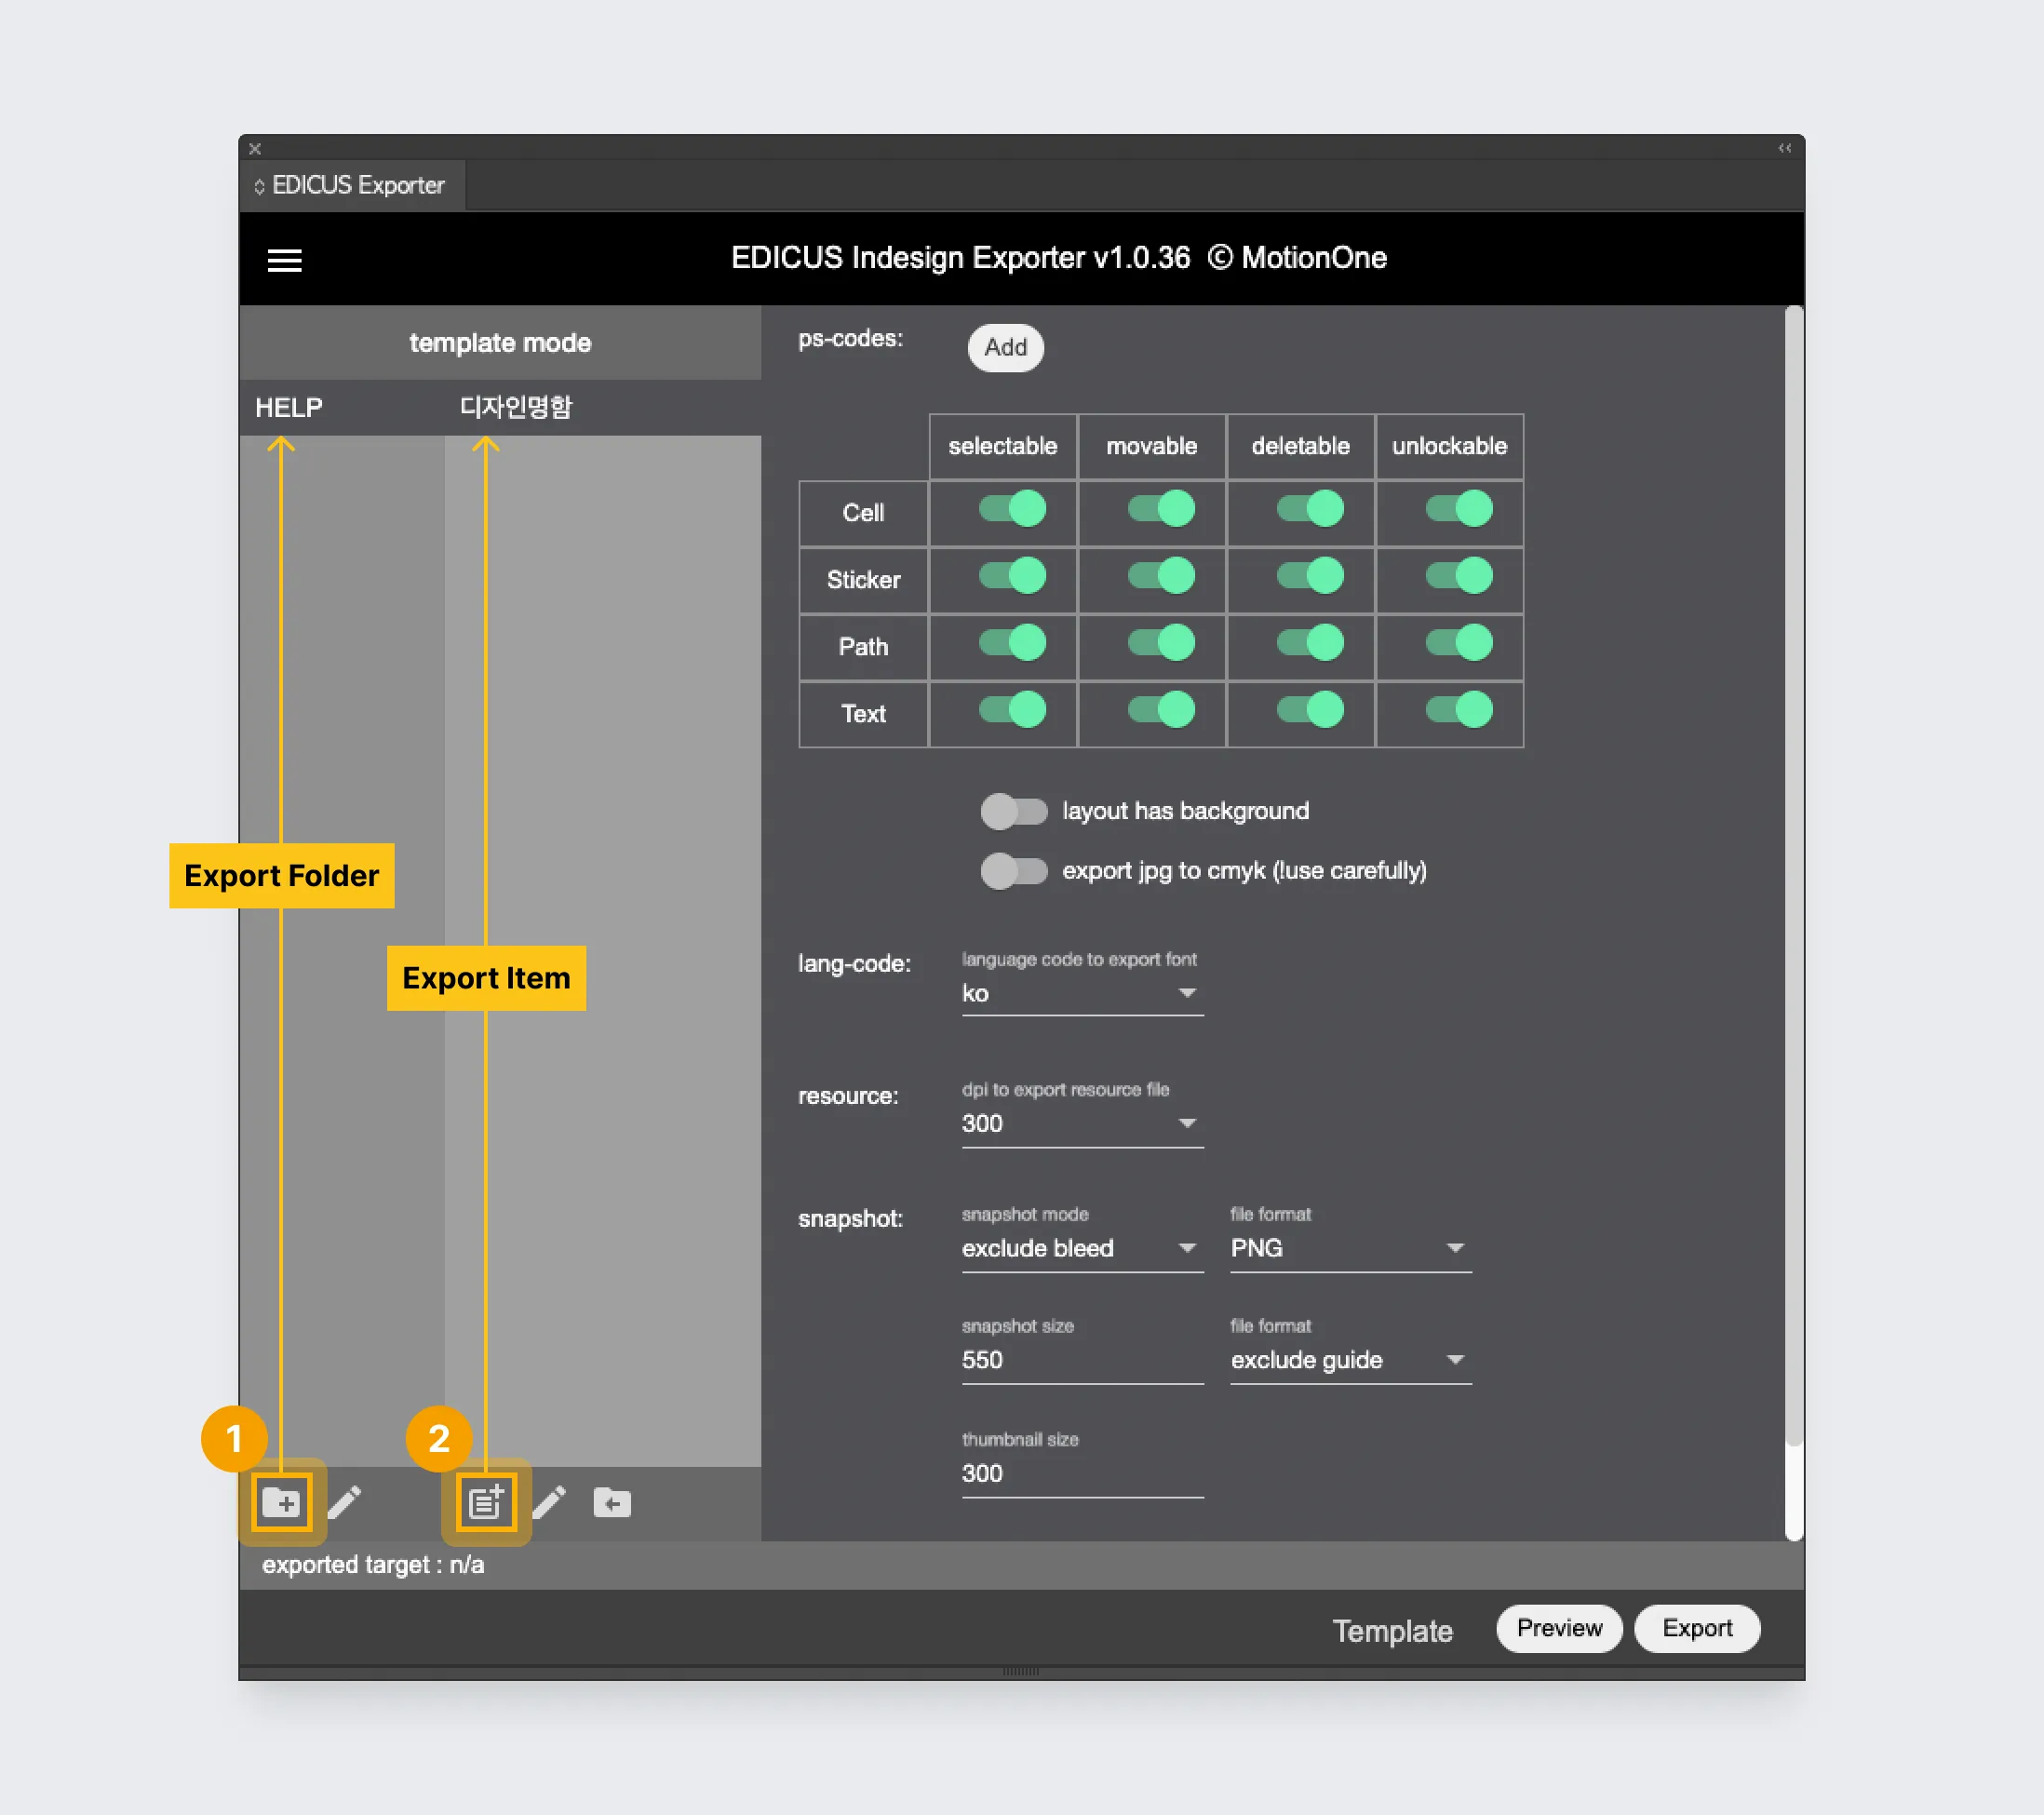This screenshot has height=1815, width=2044.
Task: Toggle Text deletable switch
Action: click(1310, 710)
